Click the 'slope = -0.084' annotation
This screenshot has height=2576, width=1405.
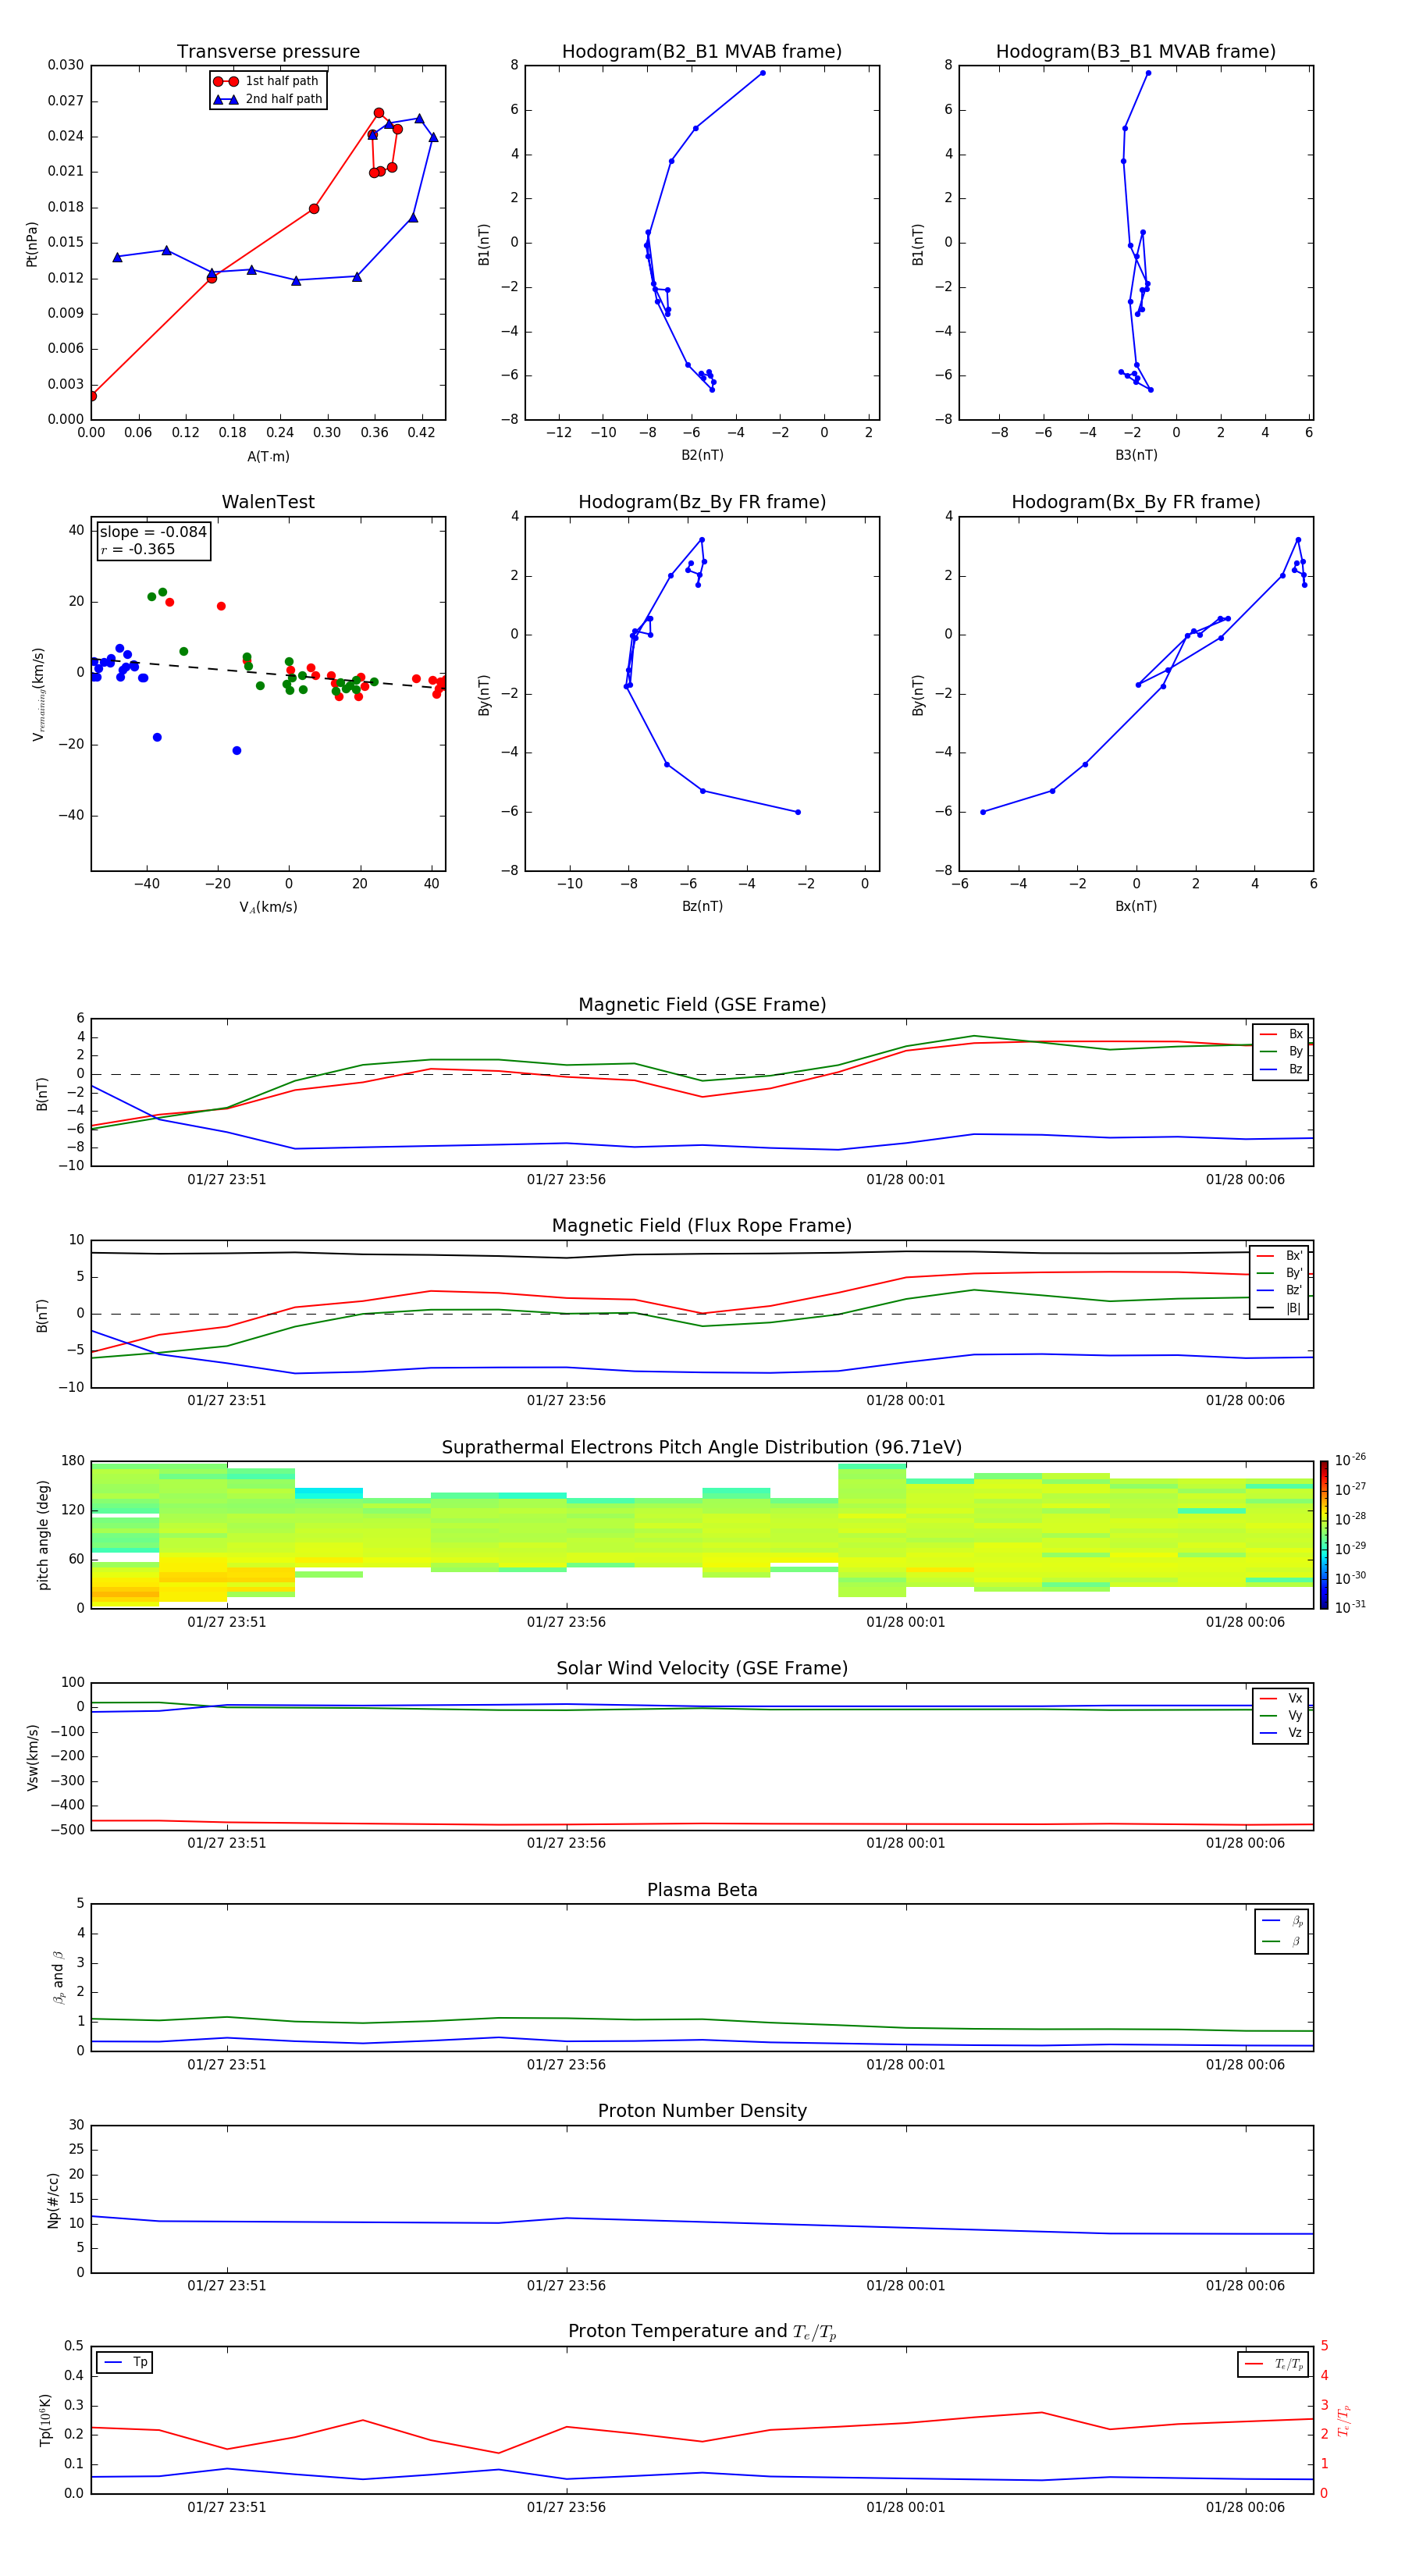(153, 532)
